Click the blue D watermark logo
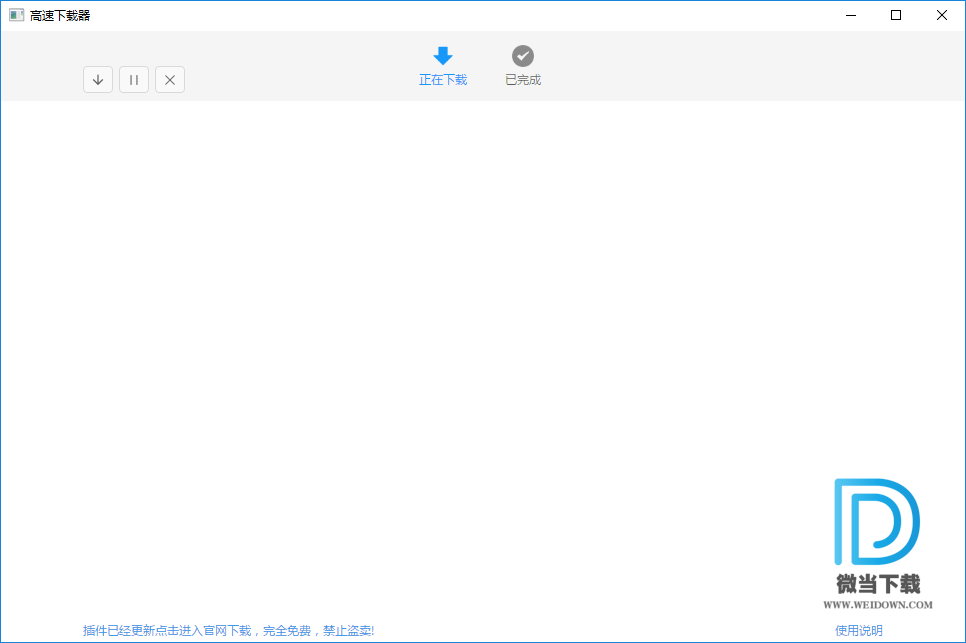This screenshot has height=643, width=966. (x=876, y=521)
